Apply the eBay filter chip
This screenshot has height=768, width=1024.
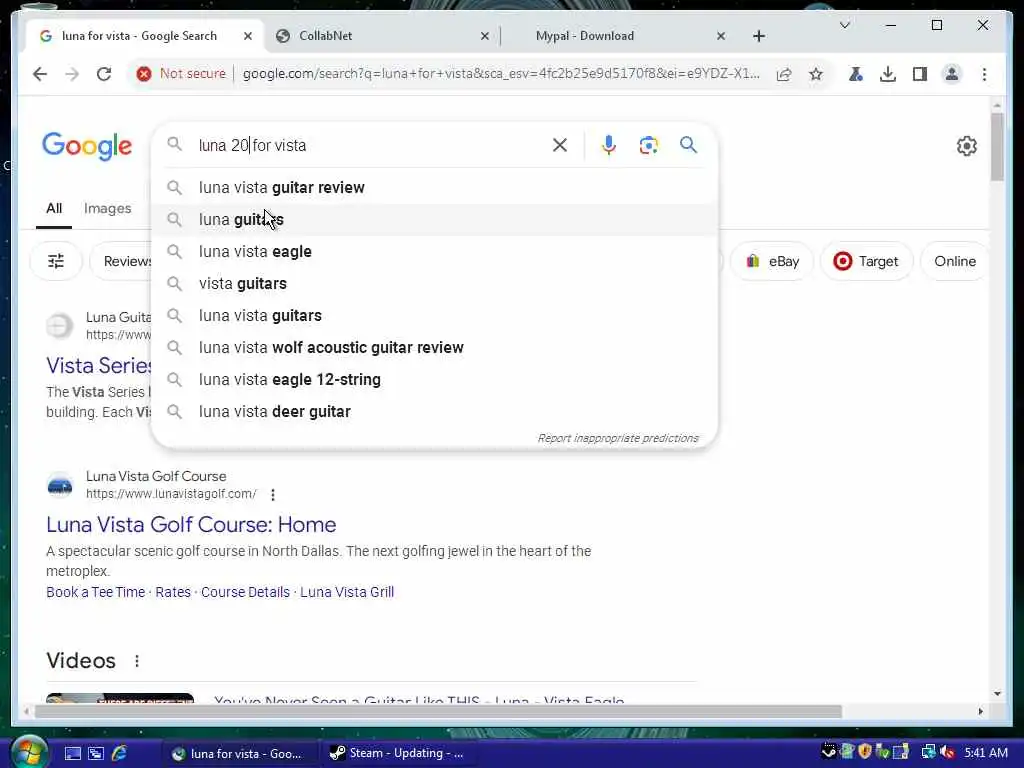773,261
